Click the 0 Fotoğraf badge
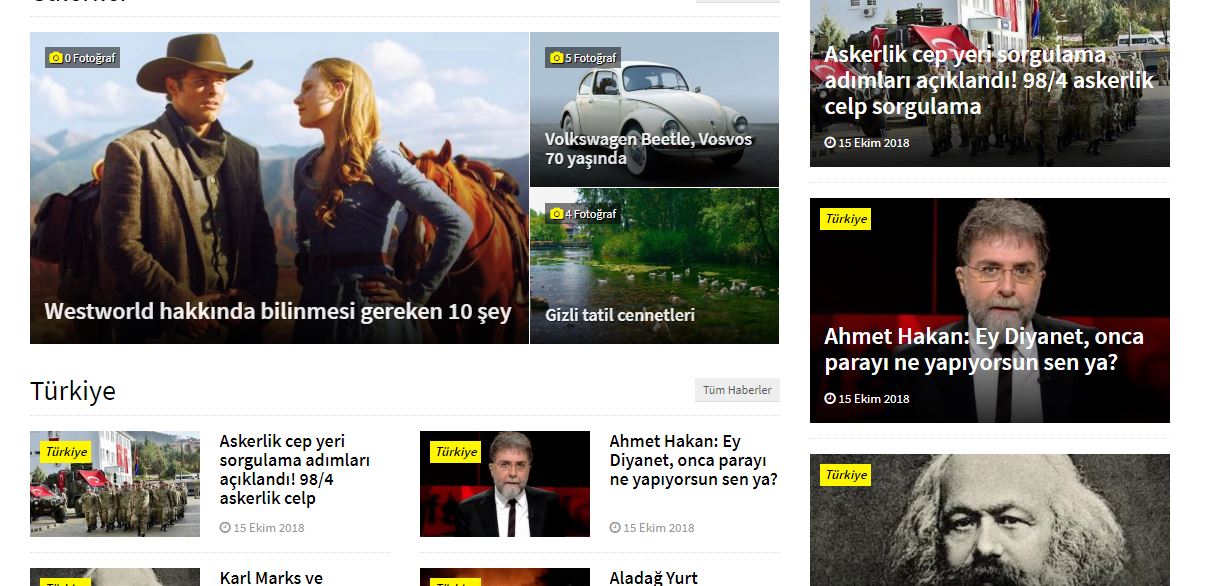This screenshot has width=1228, height=586. 83,58
